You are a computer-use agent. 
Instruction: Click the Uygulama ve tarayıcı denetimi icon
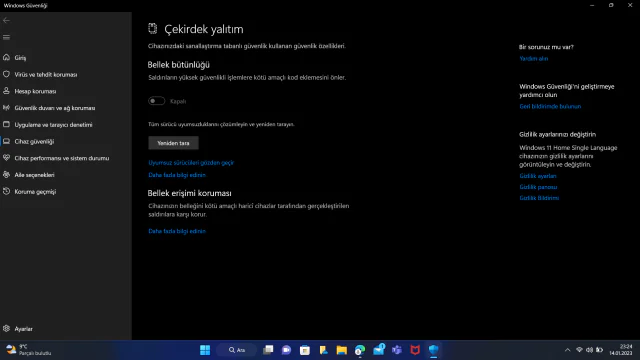click(x=6, y=124)
